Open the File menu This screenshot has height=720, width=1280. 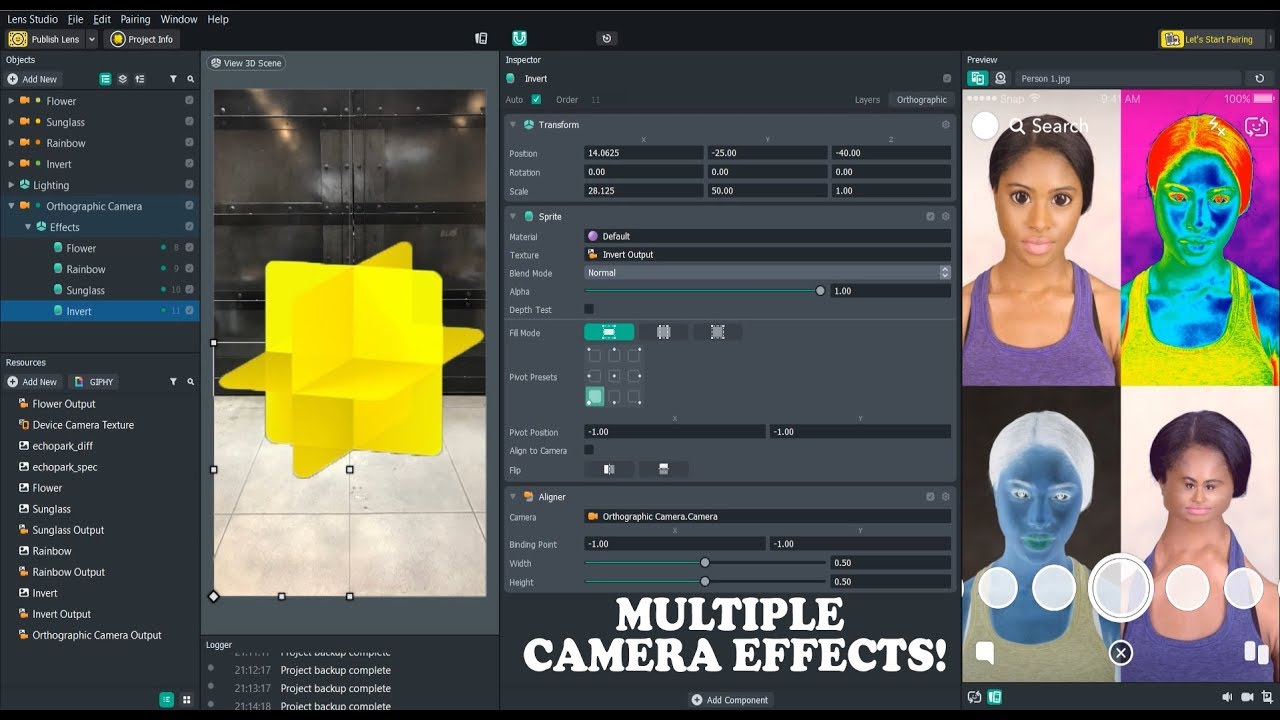point(76,19)
